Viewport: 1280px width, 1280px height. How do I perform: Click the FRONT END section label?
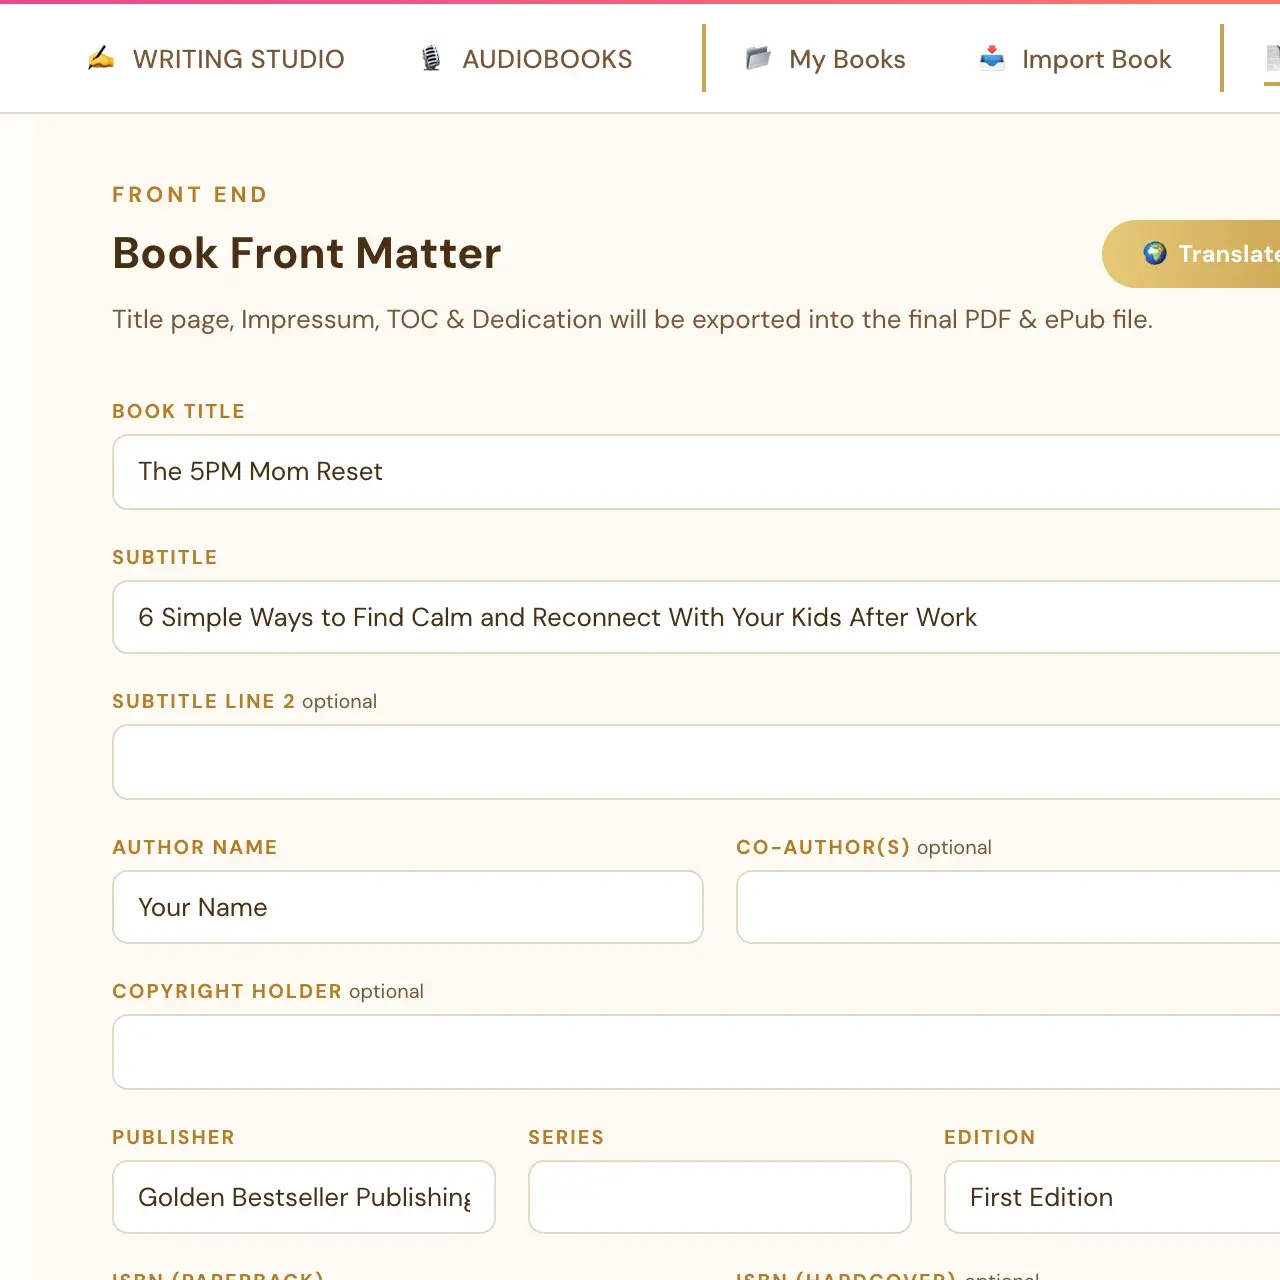pos(190,194)
